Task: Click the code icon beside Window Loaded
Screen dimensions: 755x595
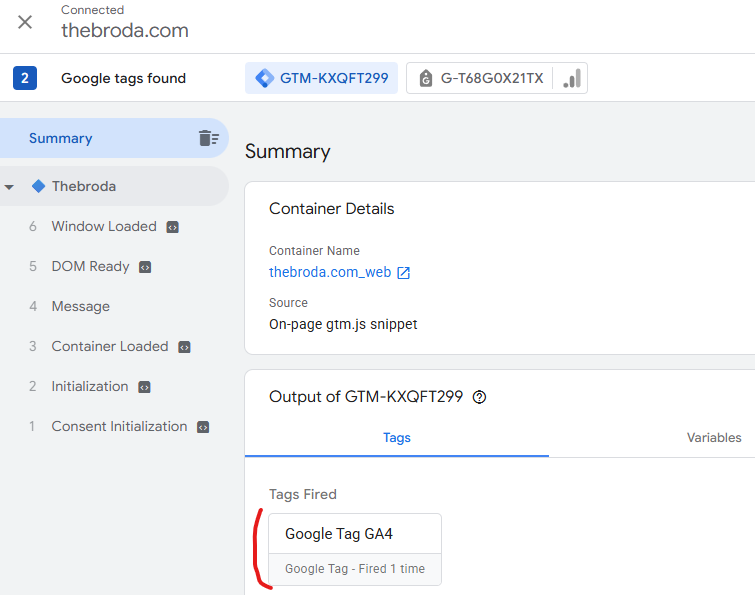Action: [x=172, y=227]
